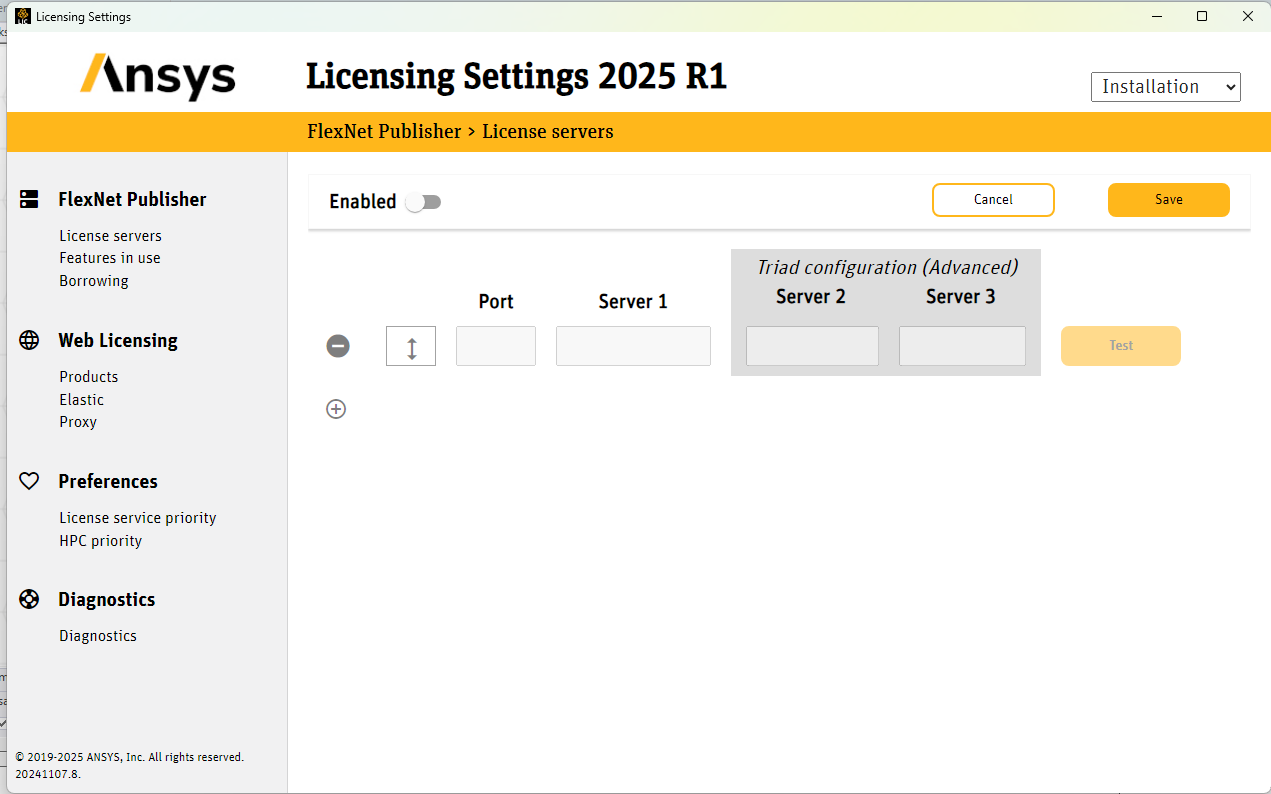Open Features in use page

point(110,258)
